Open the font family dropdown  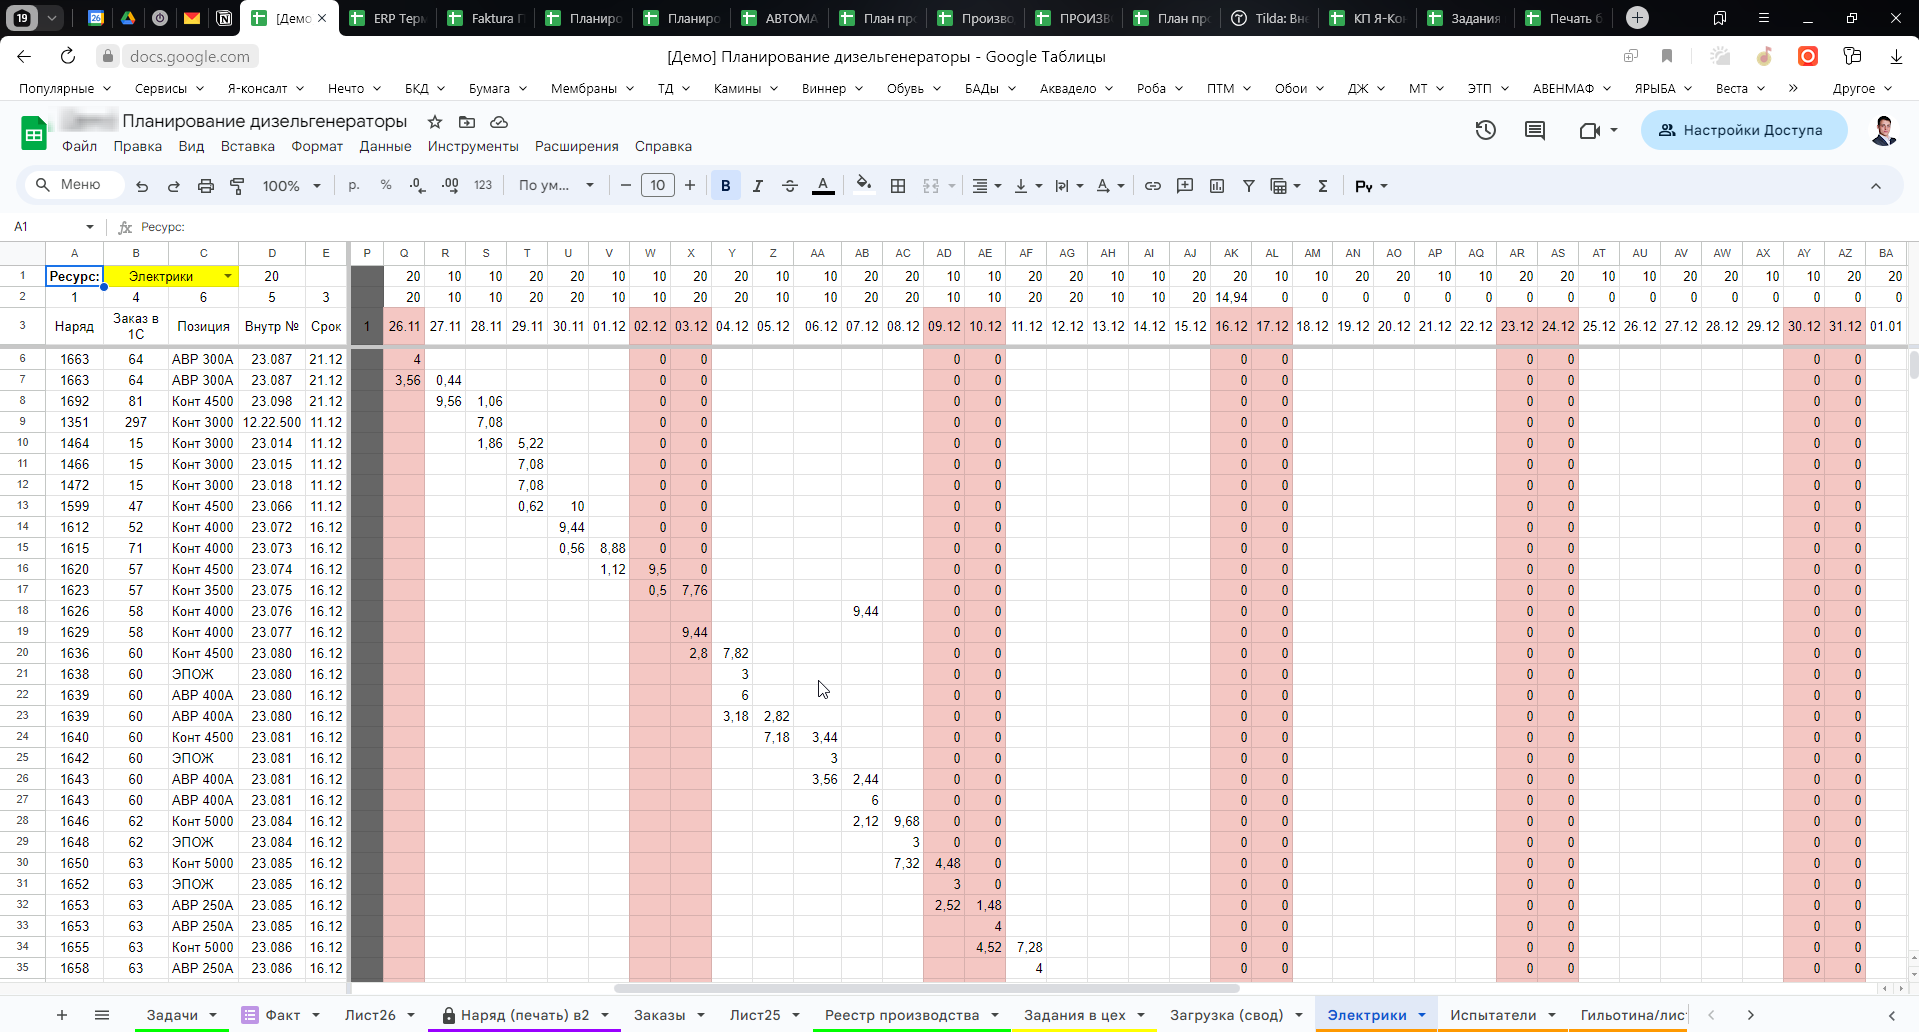point(556,186)
